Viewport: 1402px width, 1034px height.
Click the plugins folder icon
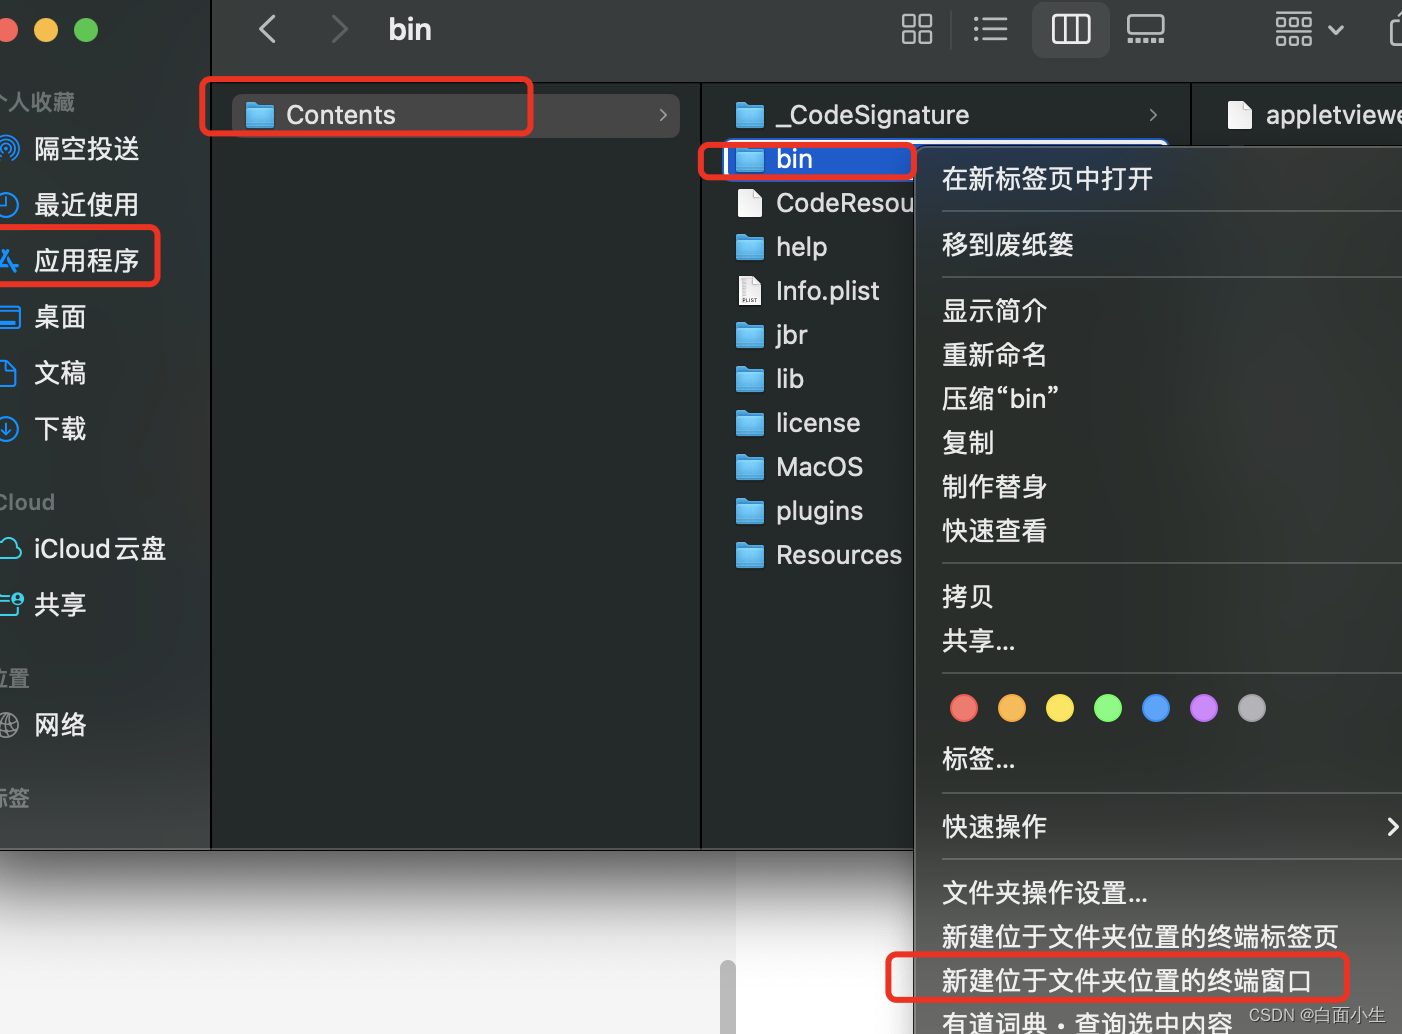tap(750, 511)
